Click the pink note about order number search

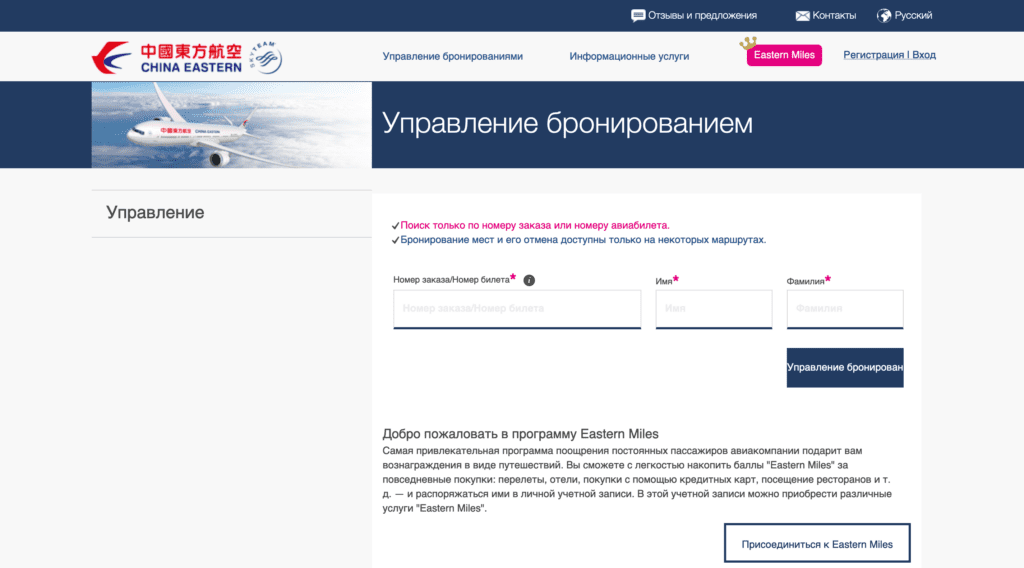[534, 225]
